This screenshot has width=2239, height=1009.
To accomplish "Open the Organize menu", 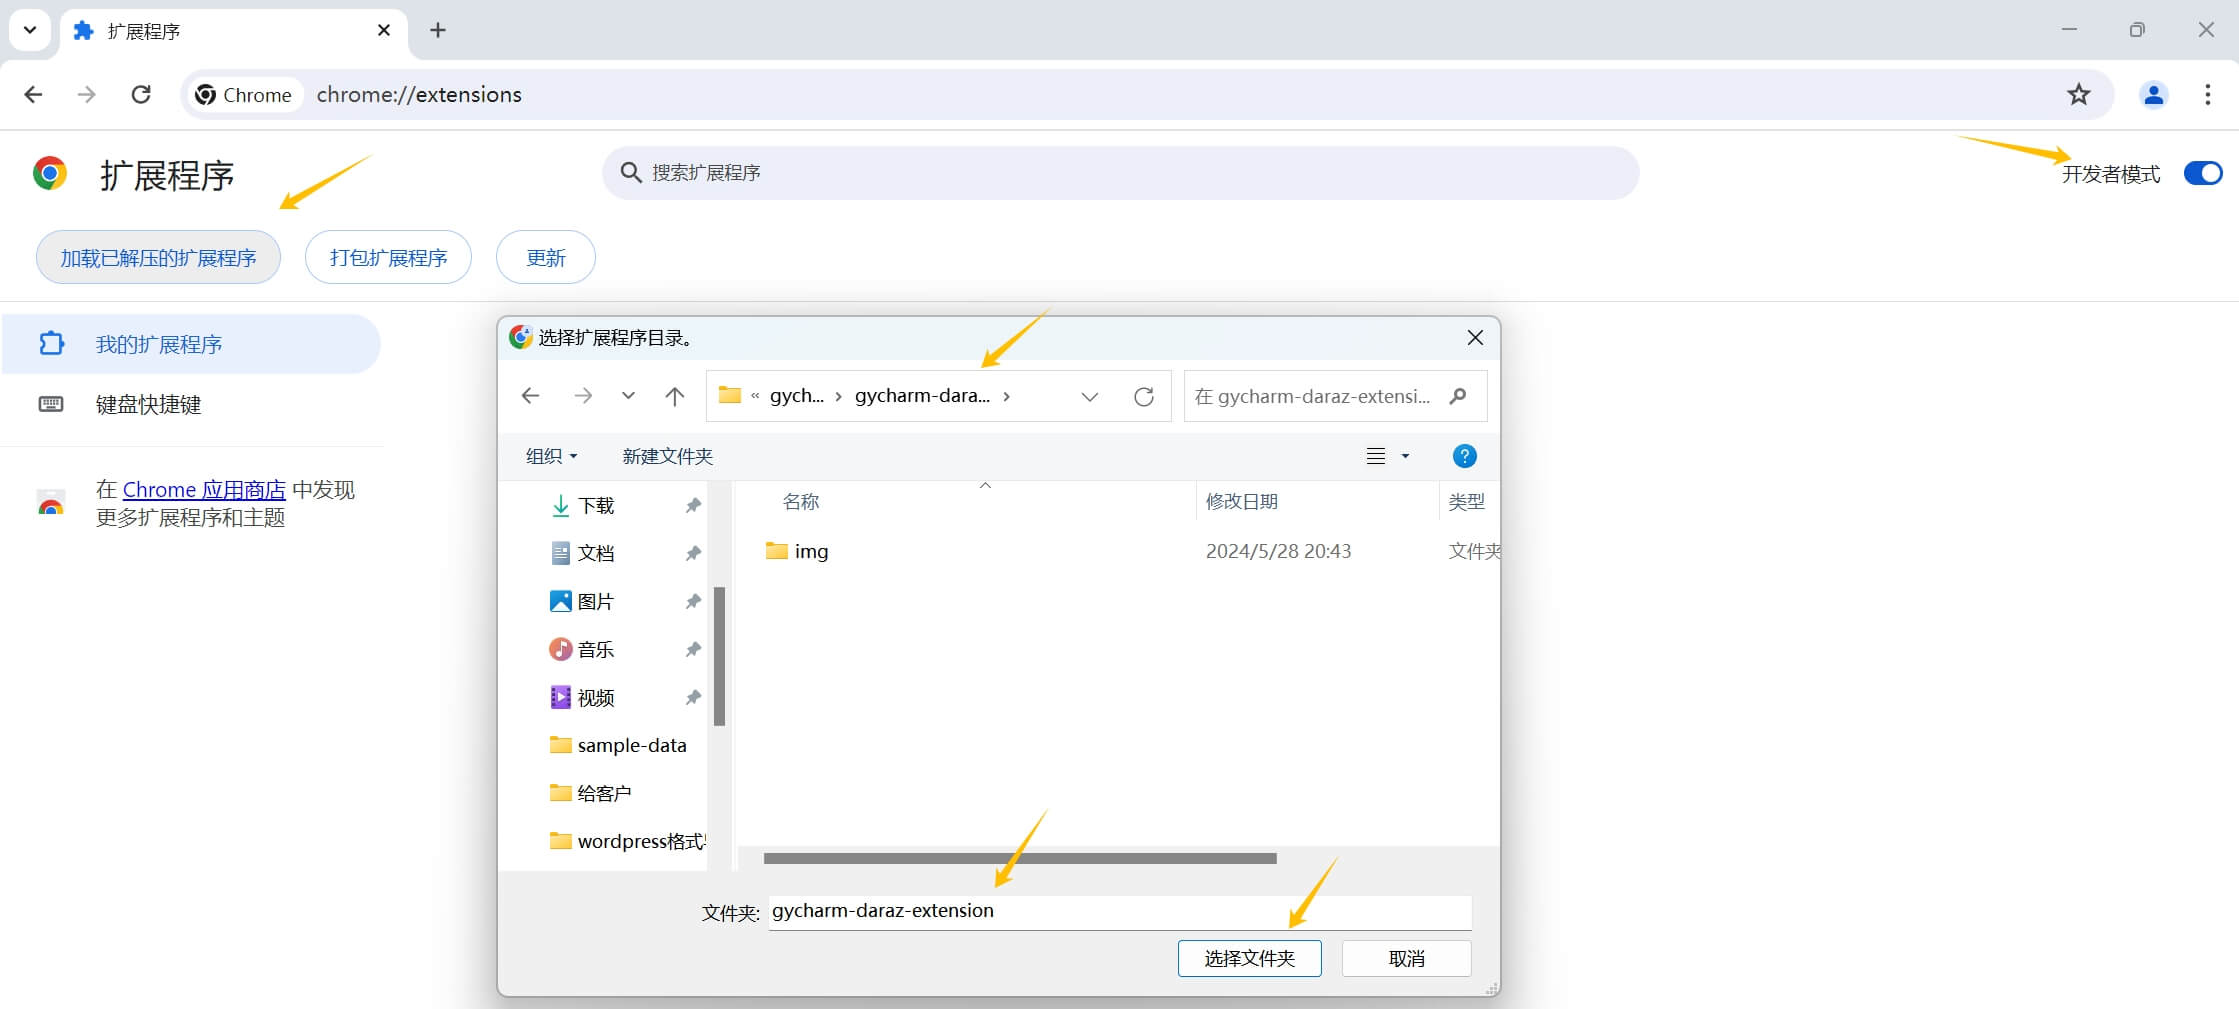I will pyautogui.click(x=552, y=456).
